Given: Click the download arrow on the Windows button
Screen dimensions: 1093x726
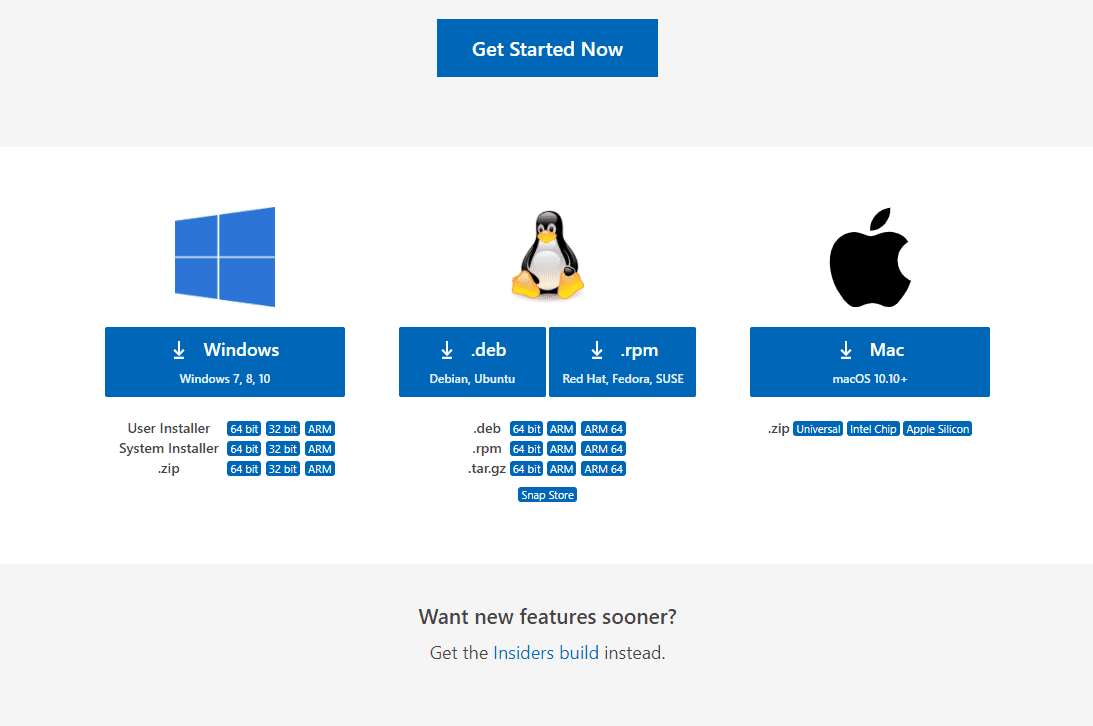Looking at the screenshot, I should tap(179, 350).
